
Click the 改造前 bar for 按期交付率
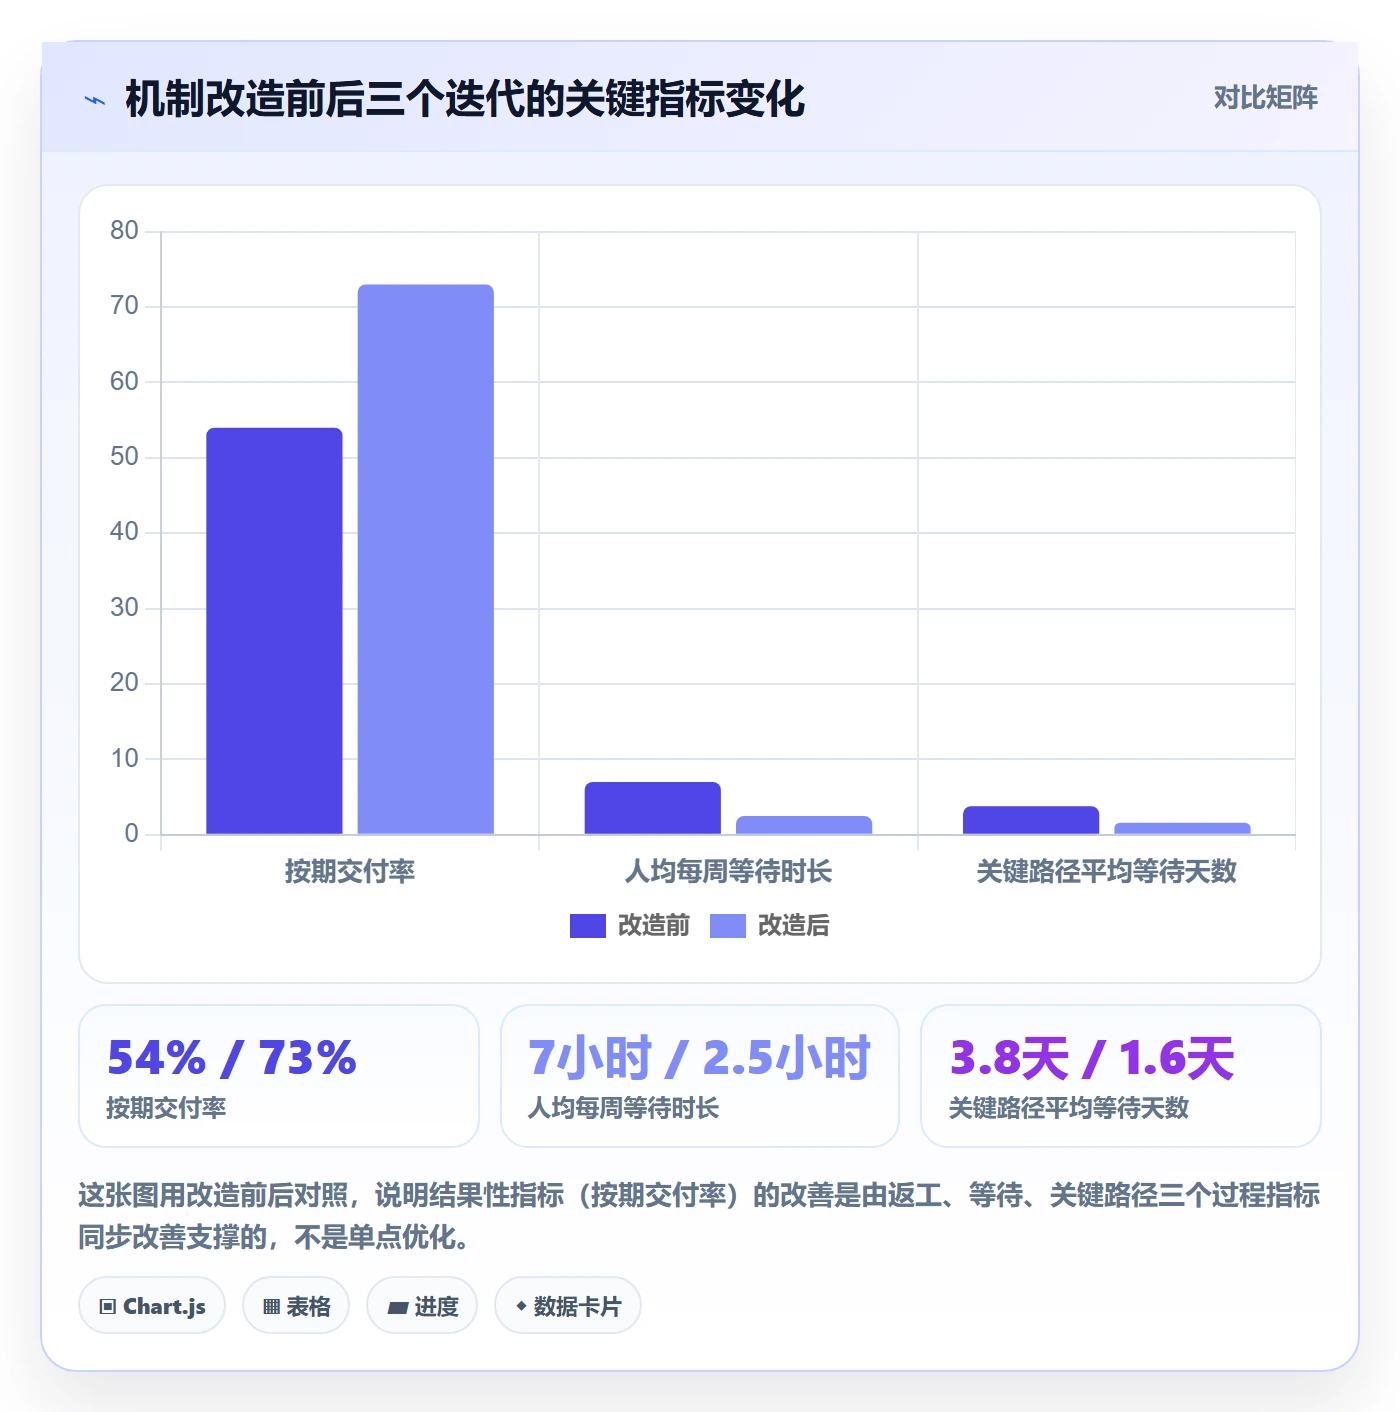point(274,631)
